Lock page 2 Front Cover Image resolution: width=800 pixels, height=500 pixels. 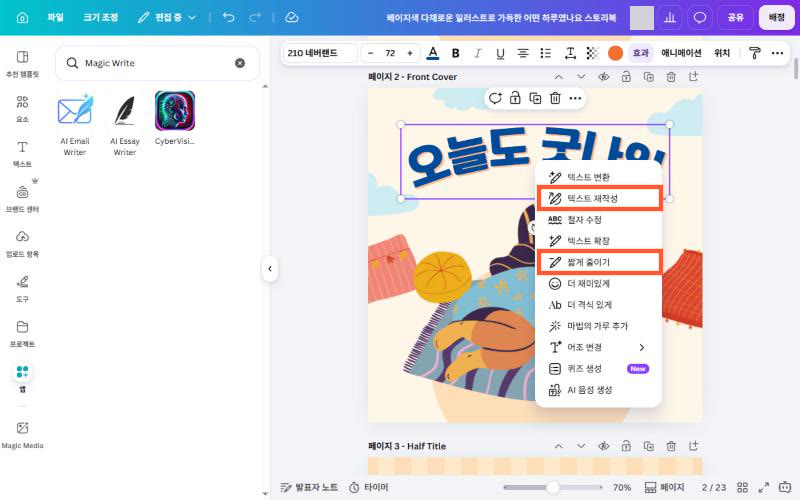click(x=626, y=77)
